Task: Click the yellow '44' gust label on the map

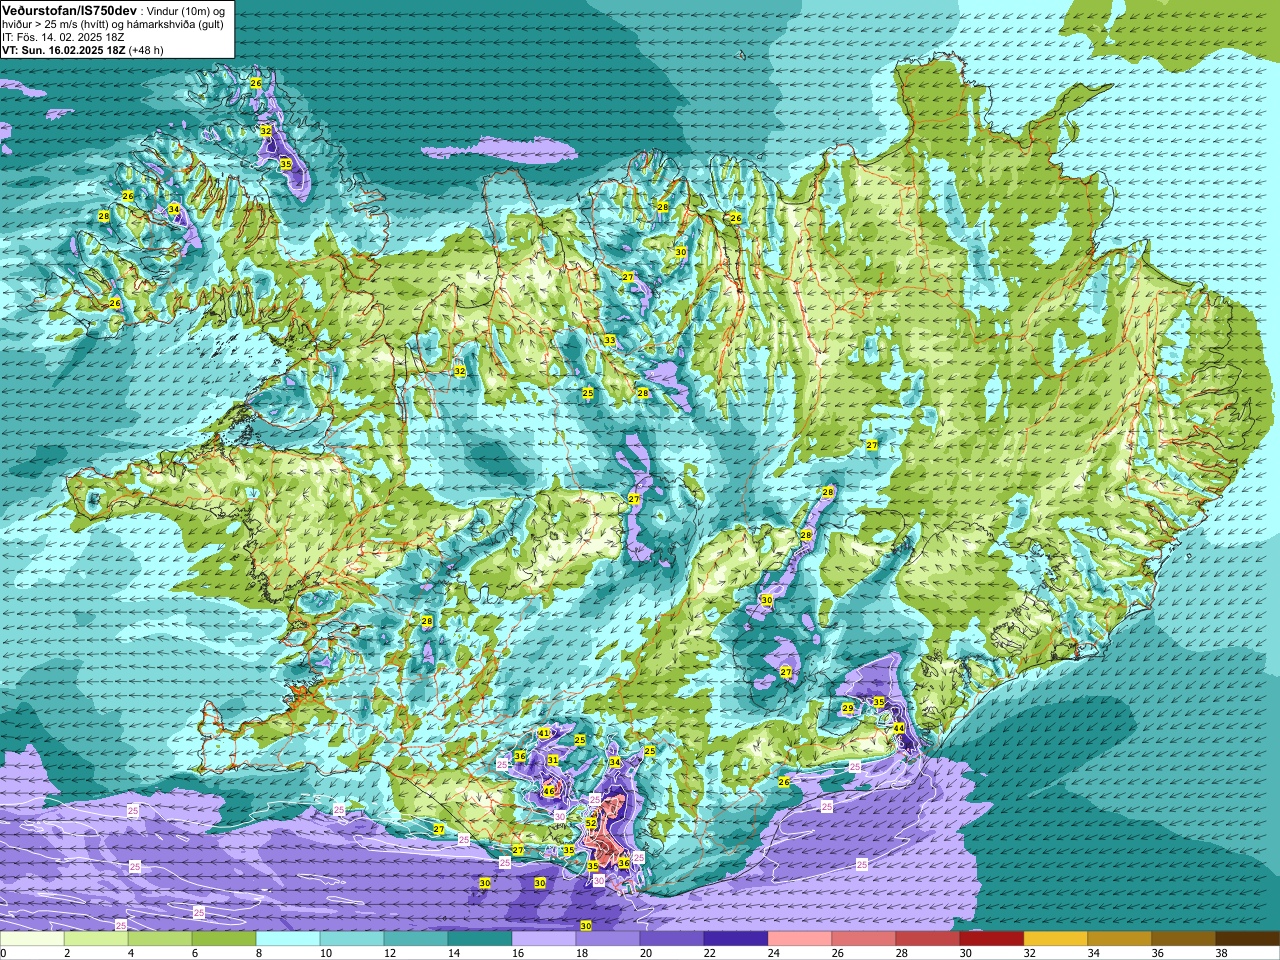Action: [x=899, y=728]
